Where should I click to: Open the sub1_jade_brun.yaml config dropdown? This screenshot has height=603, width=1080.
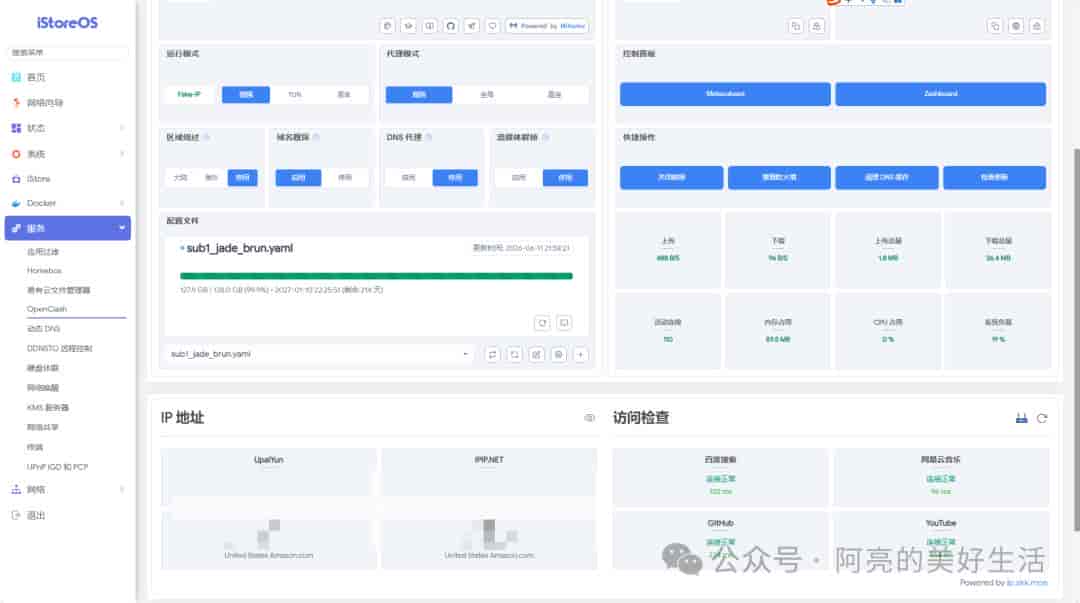(x=319, y=354)
